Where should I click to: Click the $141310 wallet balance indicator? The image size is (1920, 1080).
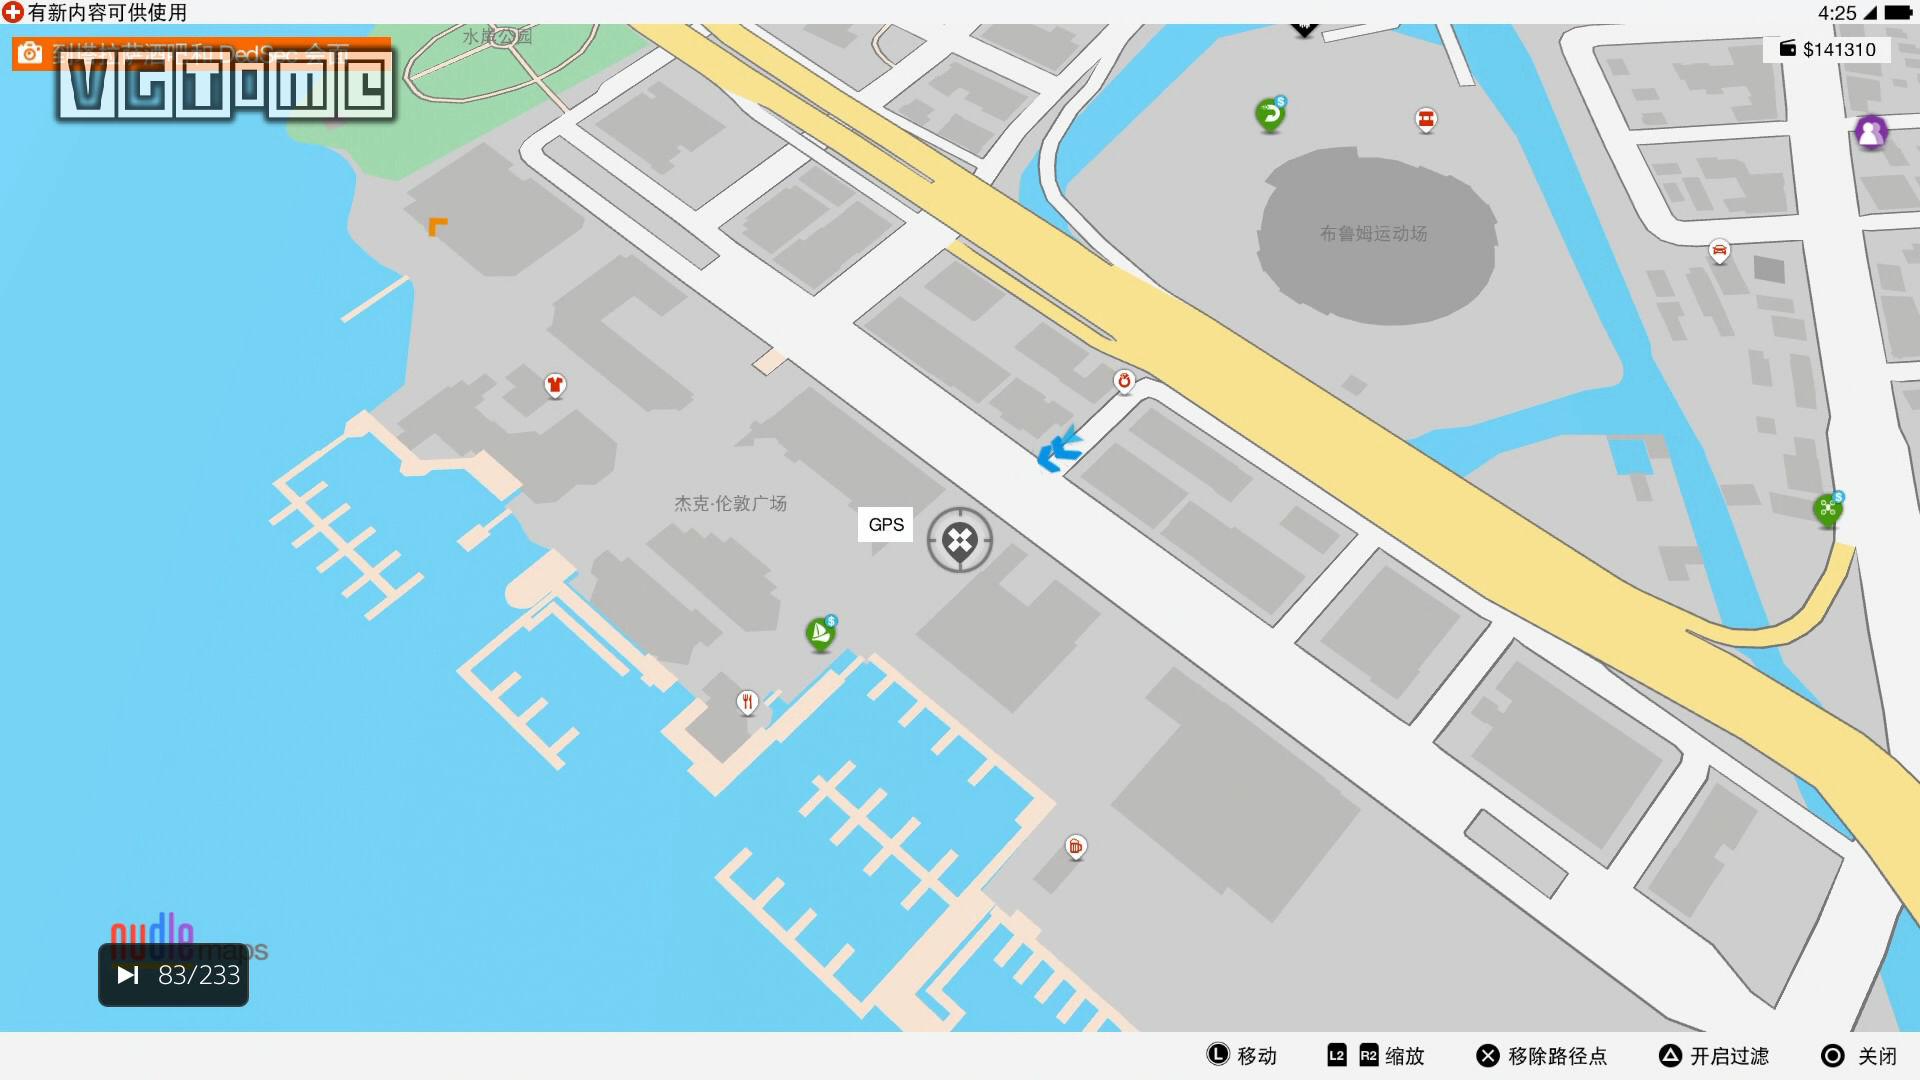(1827, 49)
